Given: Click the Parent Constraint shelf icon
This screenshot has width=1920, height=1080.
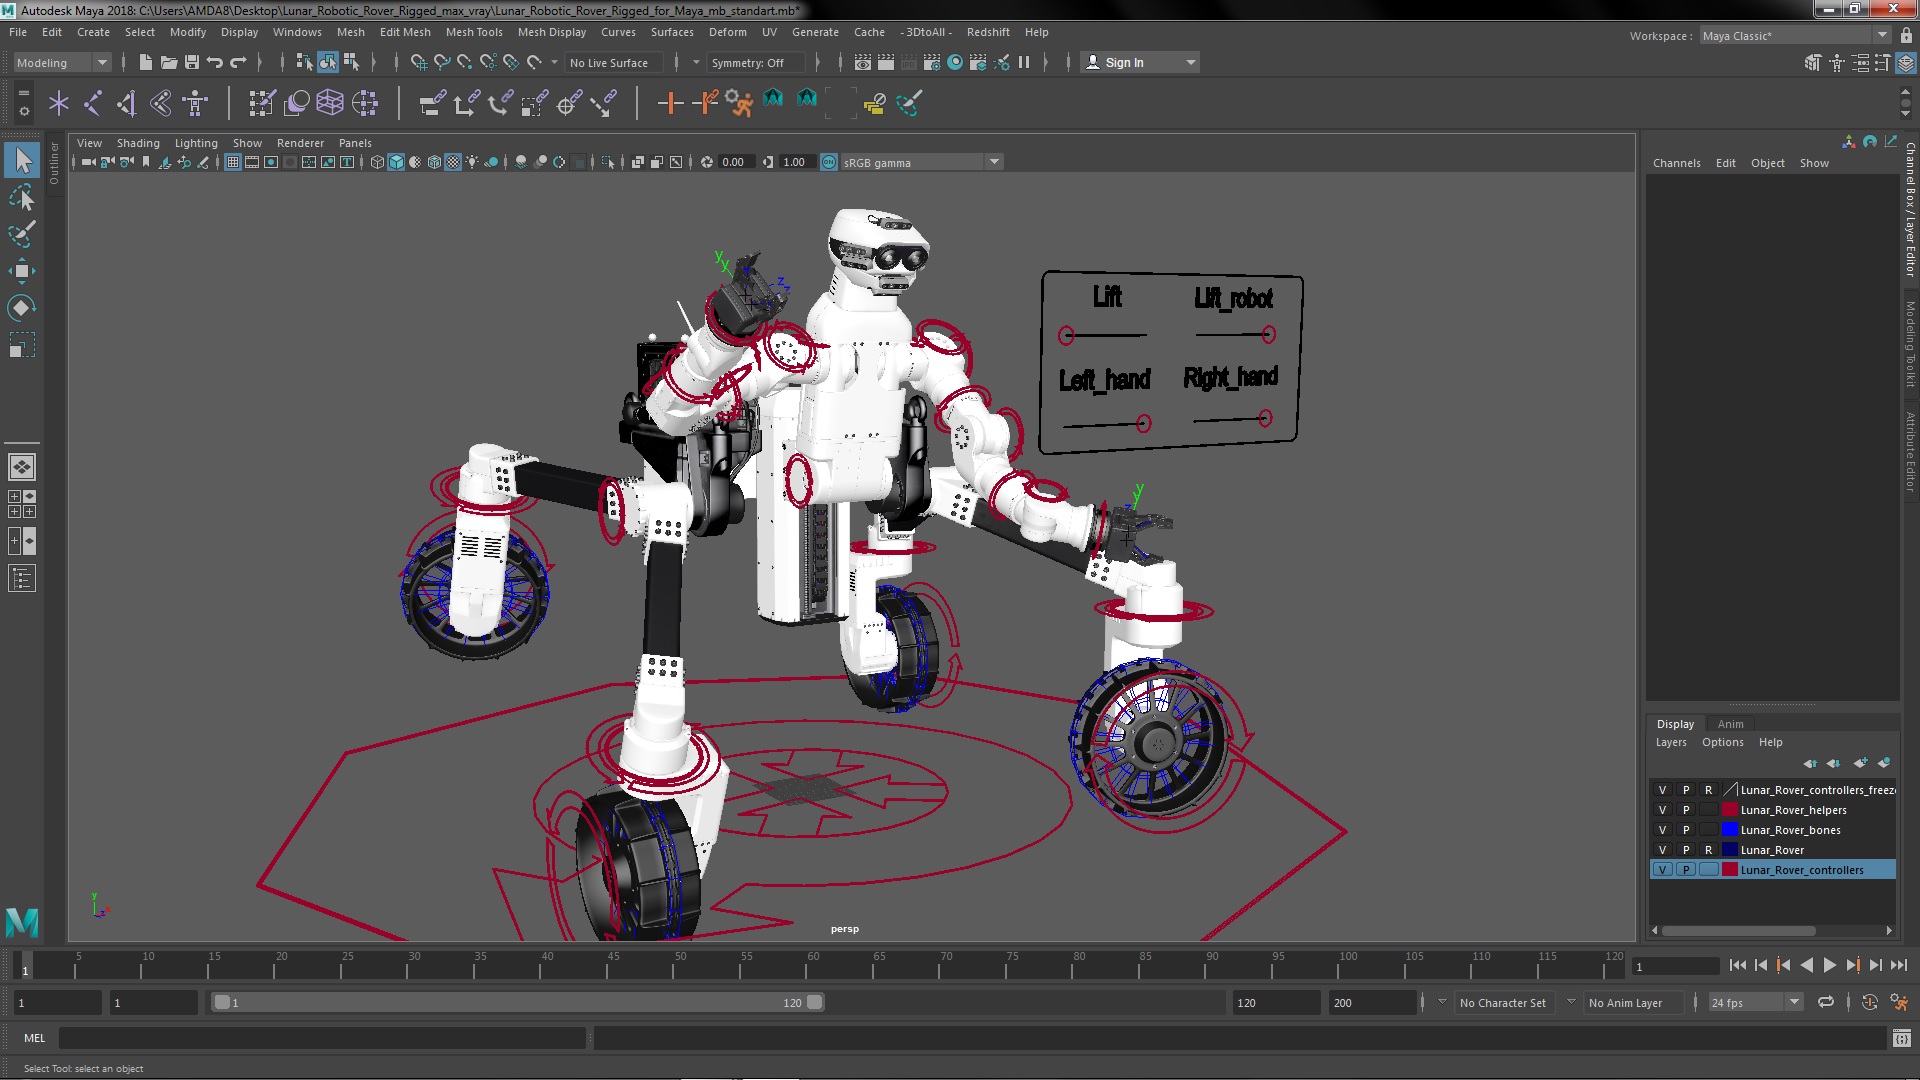Looking at the screenshot, I should coord(432,103).
